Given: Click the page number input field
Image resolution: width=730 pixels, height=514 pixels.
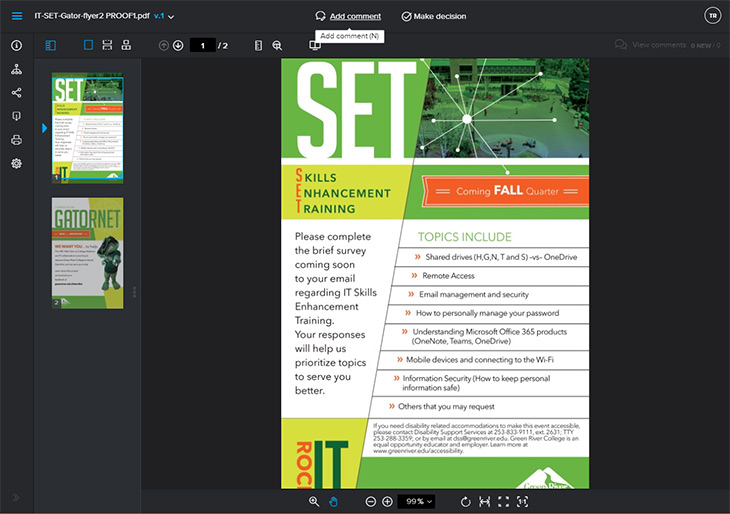Looking at the screenshot, I should tap(203, 46).
